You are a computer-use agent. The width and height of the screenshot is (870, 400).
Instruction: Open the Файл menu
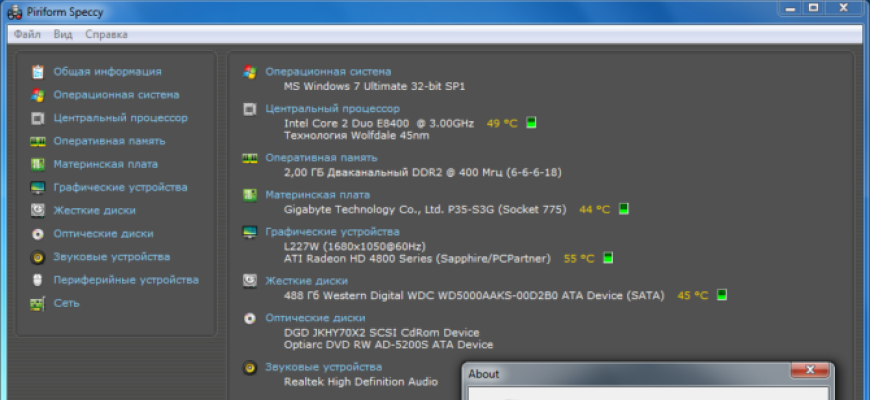tap(27, 34)
